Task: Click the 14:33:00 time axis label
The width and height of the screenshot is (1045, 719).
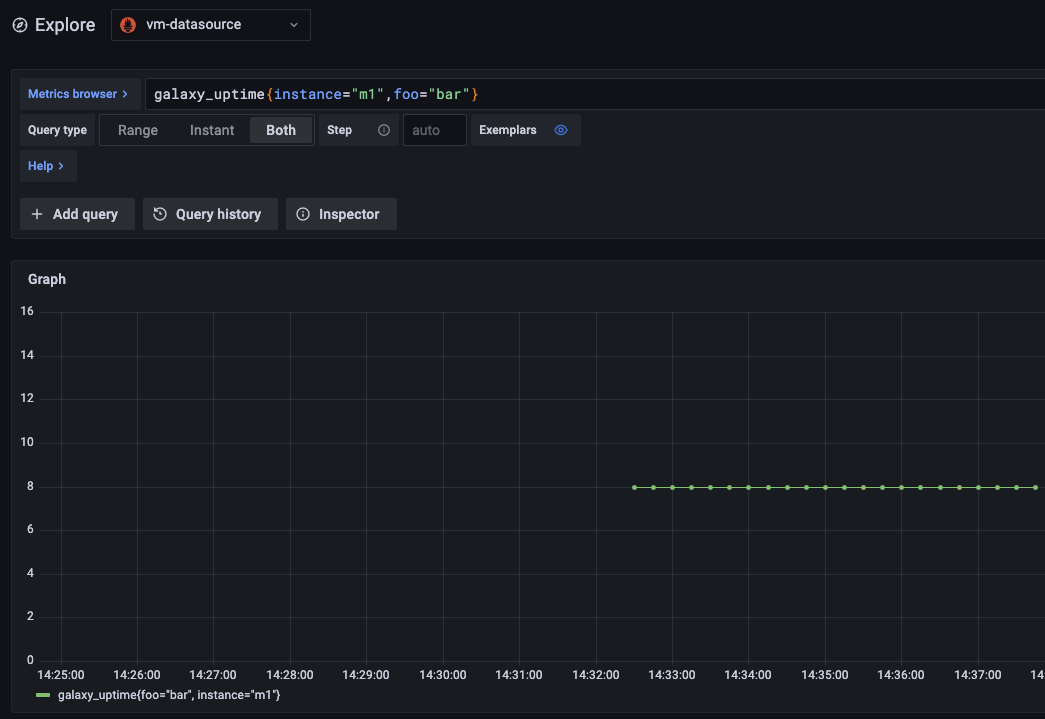Action: coord(672,675)
